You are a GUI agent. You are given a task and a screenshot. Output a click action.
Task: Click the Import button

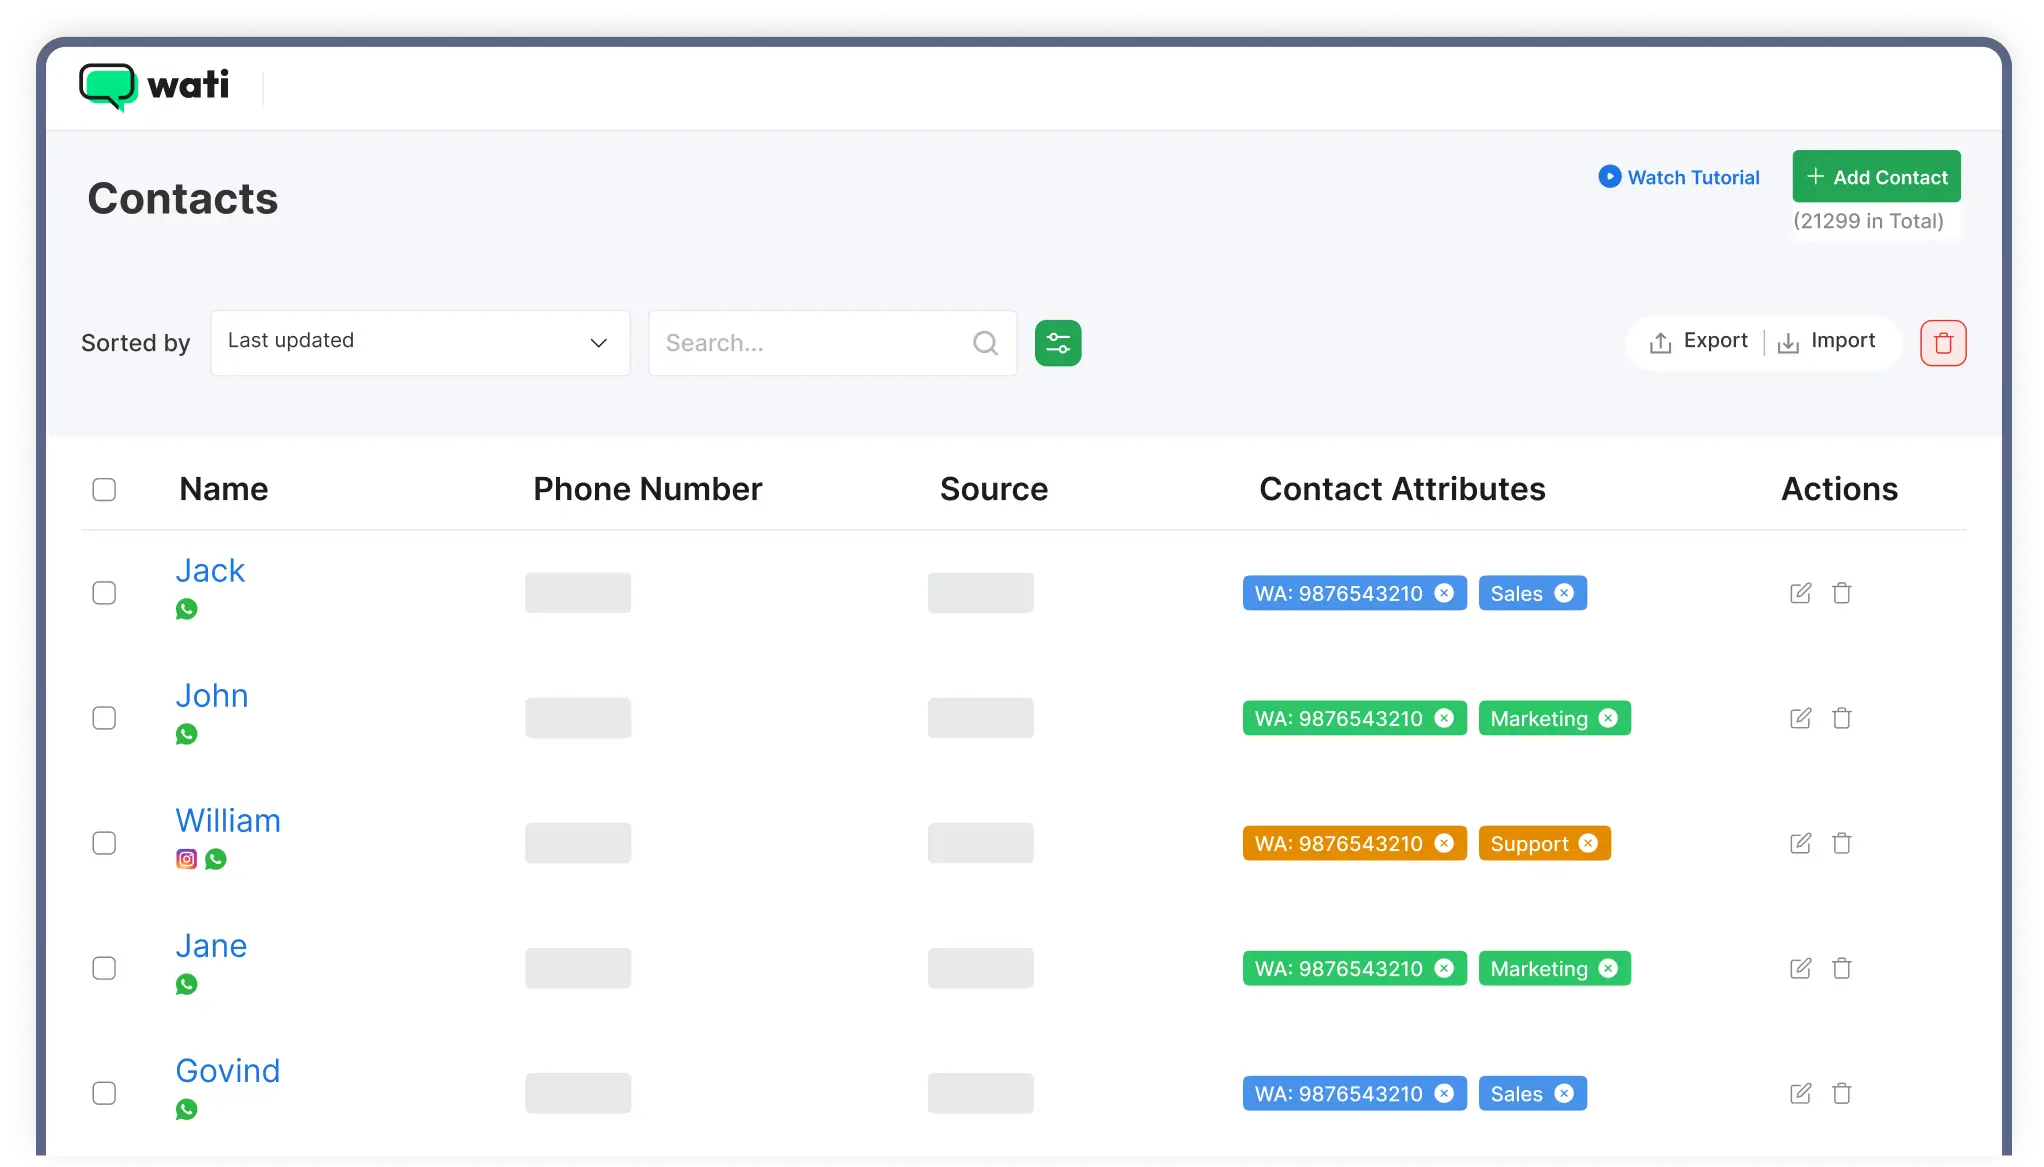pyautogui.click(x=1827, y=342)
